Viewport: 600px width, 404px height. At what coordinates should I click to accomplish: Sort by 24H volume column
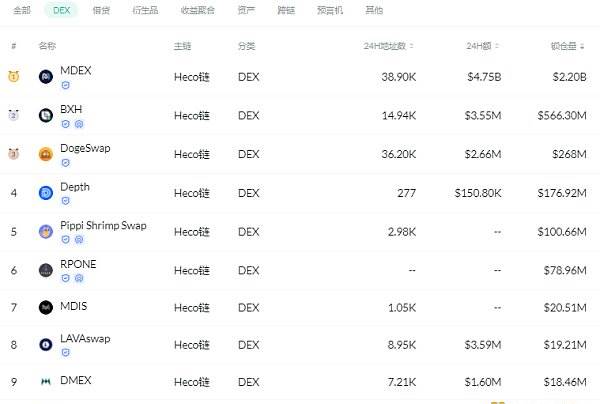click(482, 46)
